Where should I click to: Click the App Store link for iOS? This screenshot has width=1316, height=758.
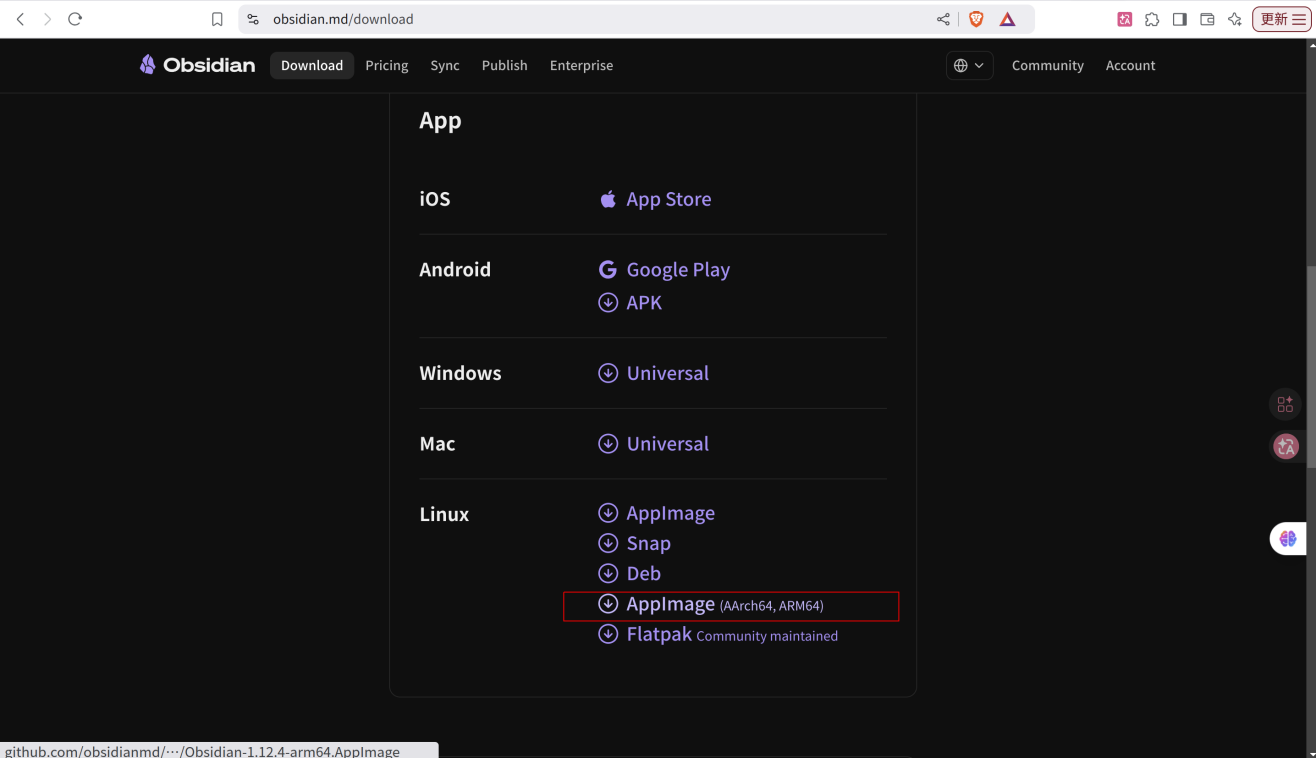coord(669,199)
